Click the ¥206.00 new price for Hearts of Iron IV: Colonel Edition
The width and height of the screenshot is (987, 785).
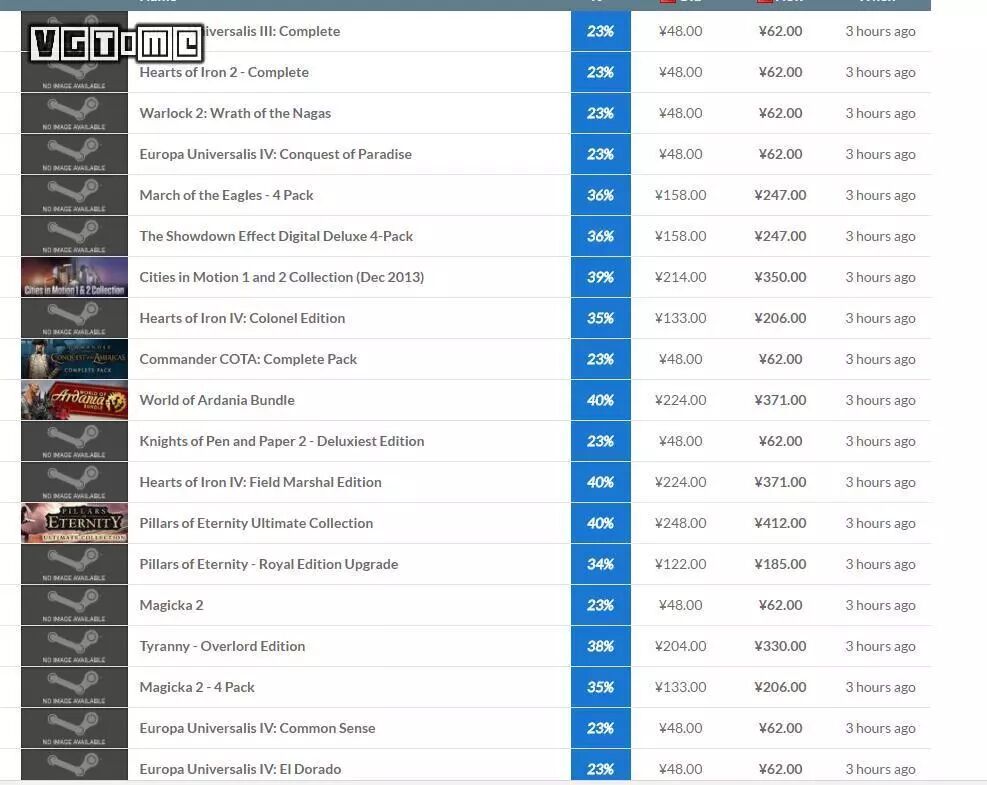[781, 318]
